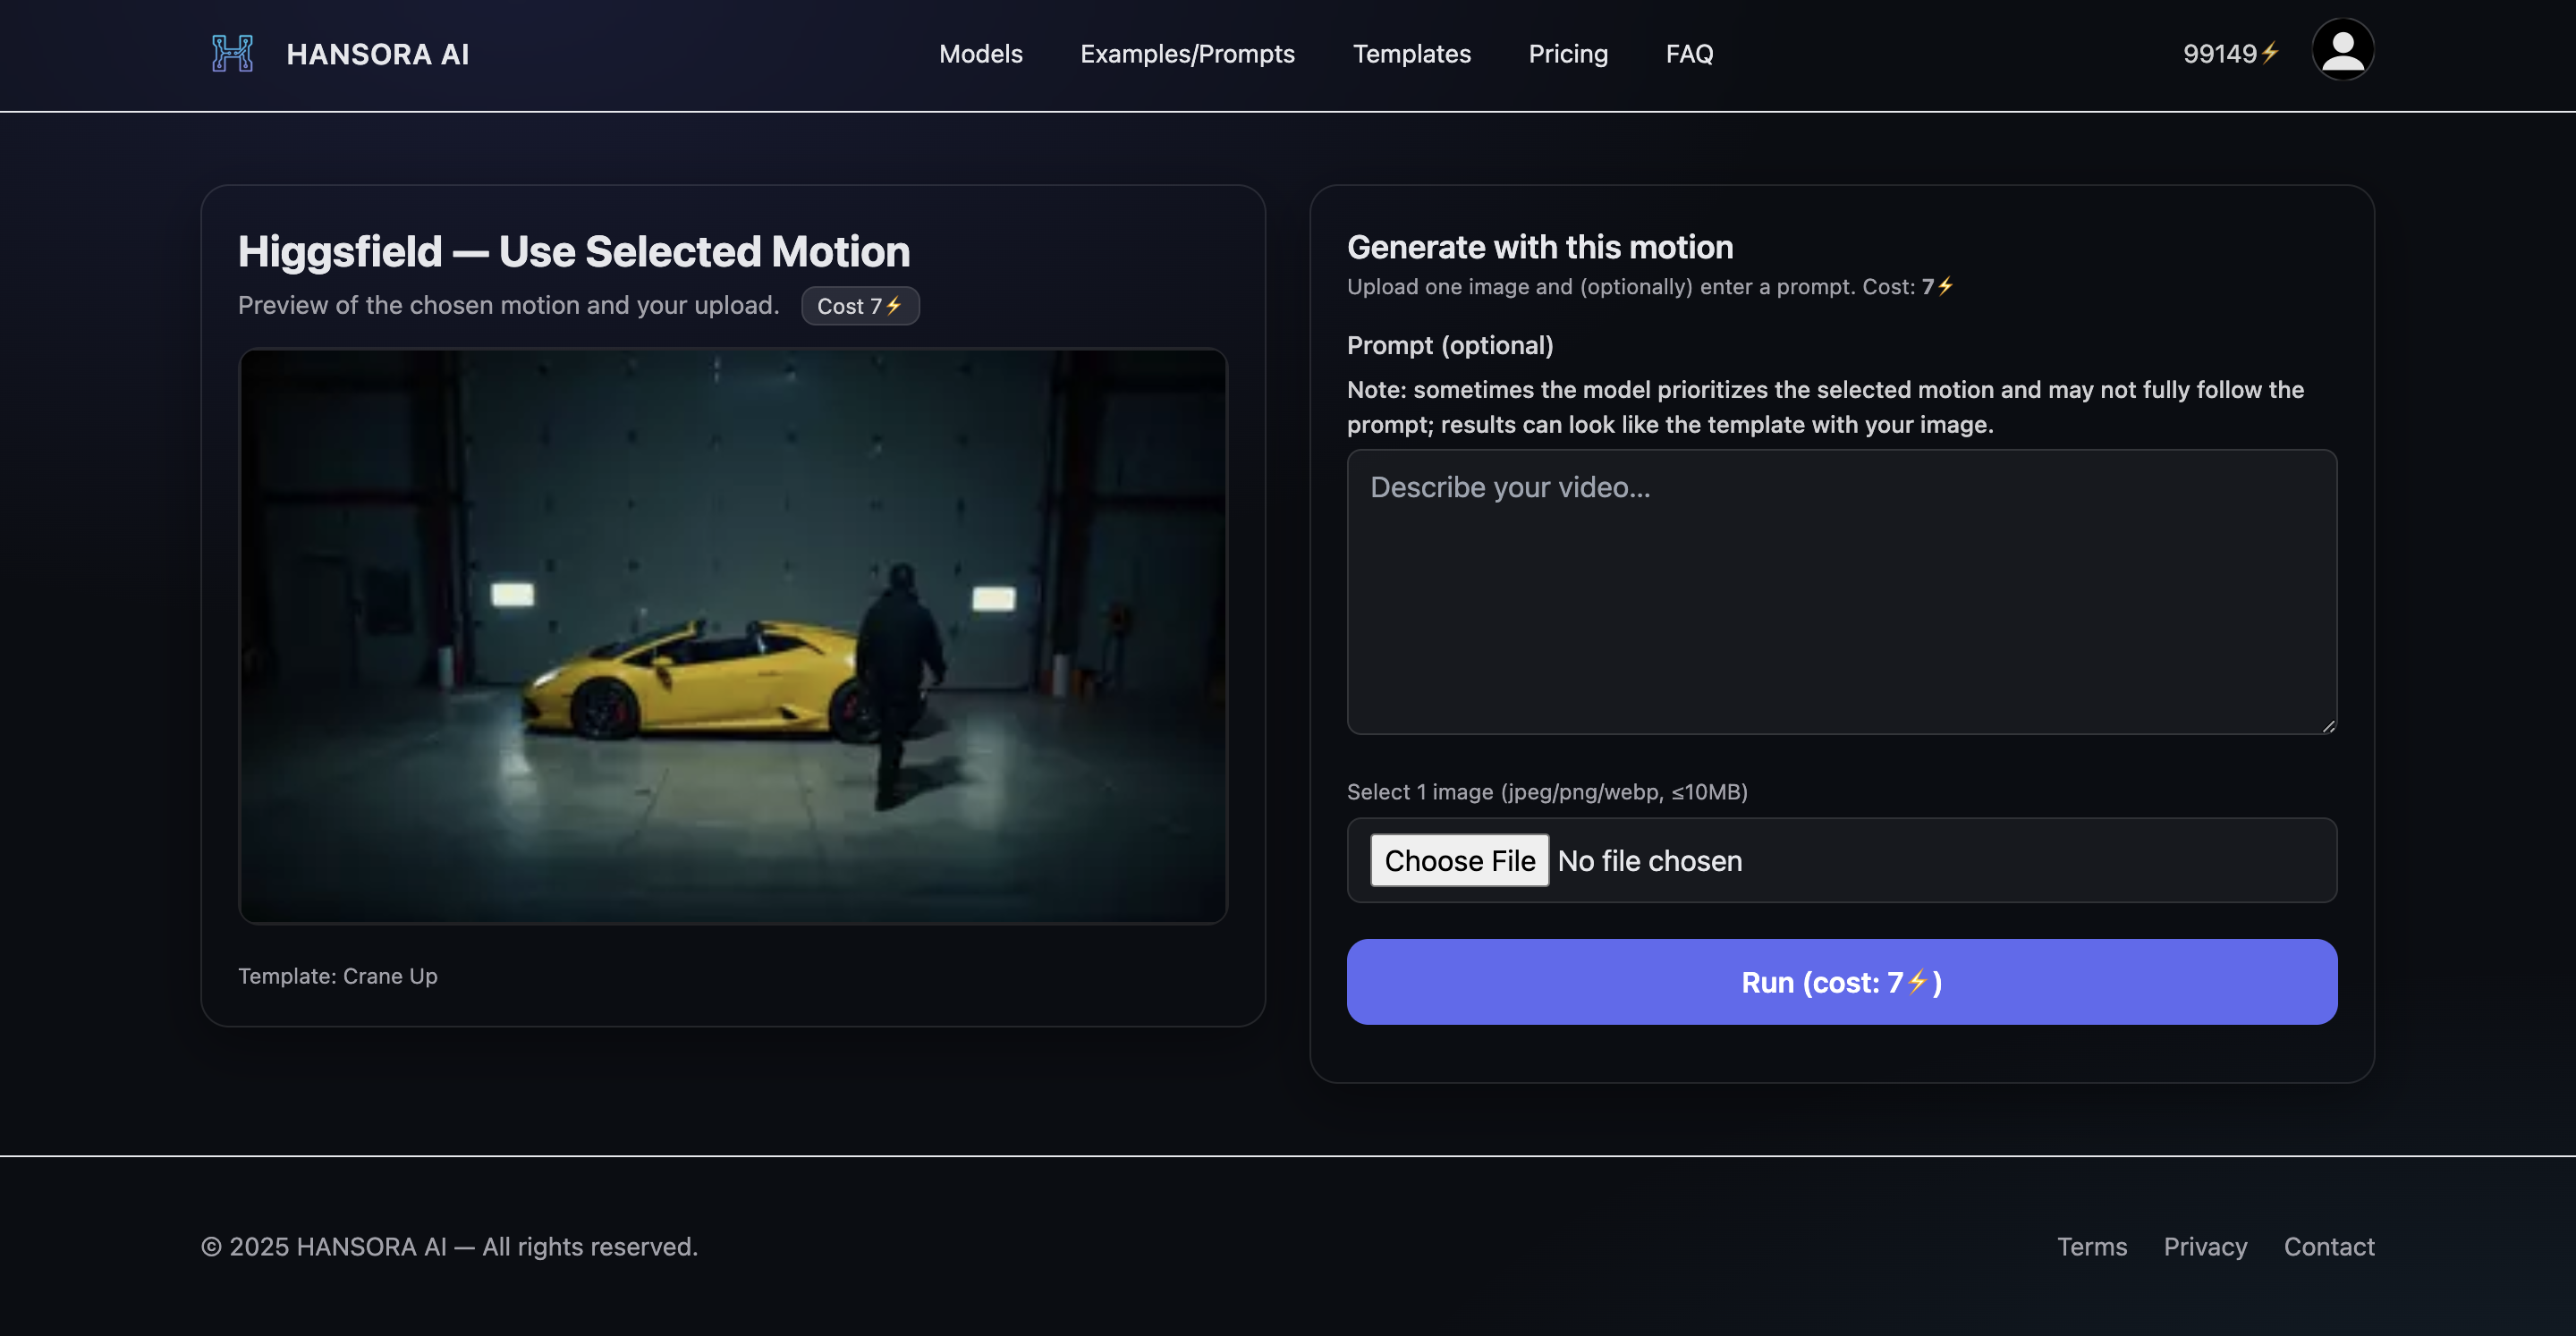
Task: Click the HANSORA AI brand name
Action: point(377,54)
